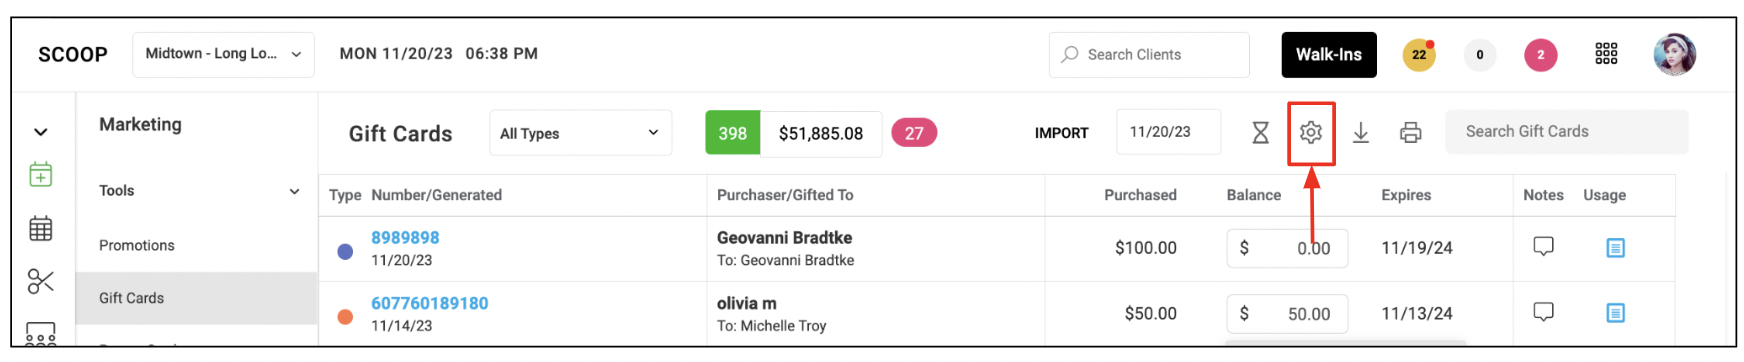Screen dimensions: 1744x362
Task: Click the hourglass icon in the toolbar
Action: point(1261,132)
